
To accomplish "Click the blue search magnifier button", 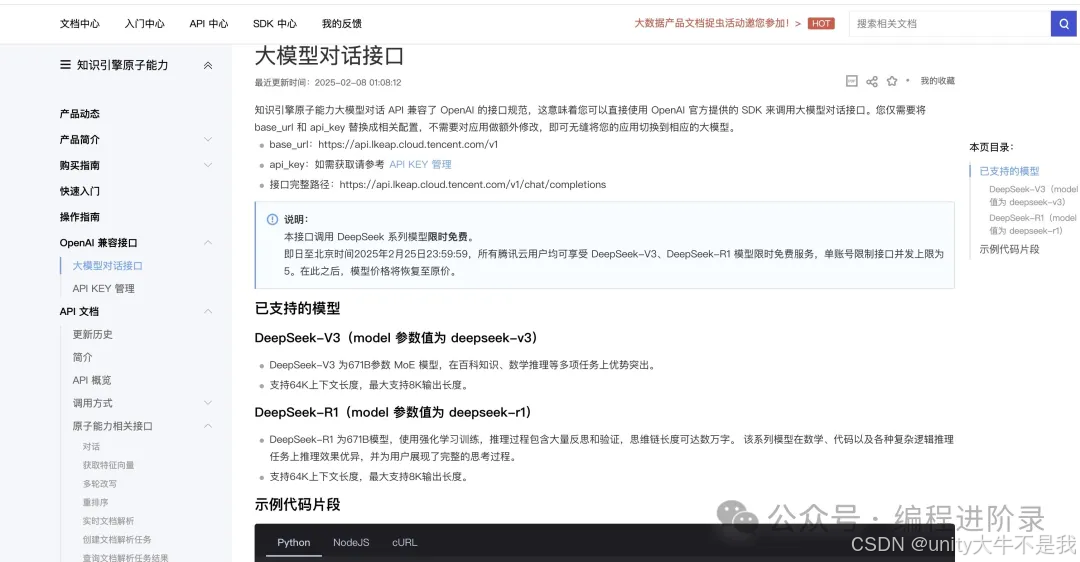I will (x=1064, y=23).
